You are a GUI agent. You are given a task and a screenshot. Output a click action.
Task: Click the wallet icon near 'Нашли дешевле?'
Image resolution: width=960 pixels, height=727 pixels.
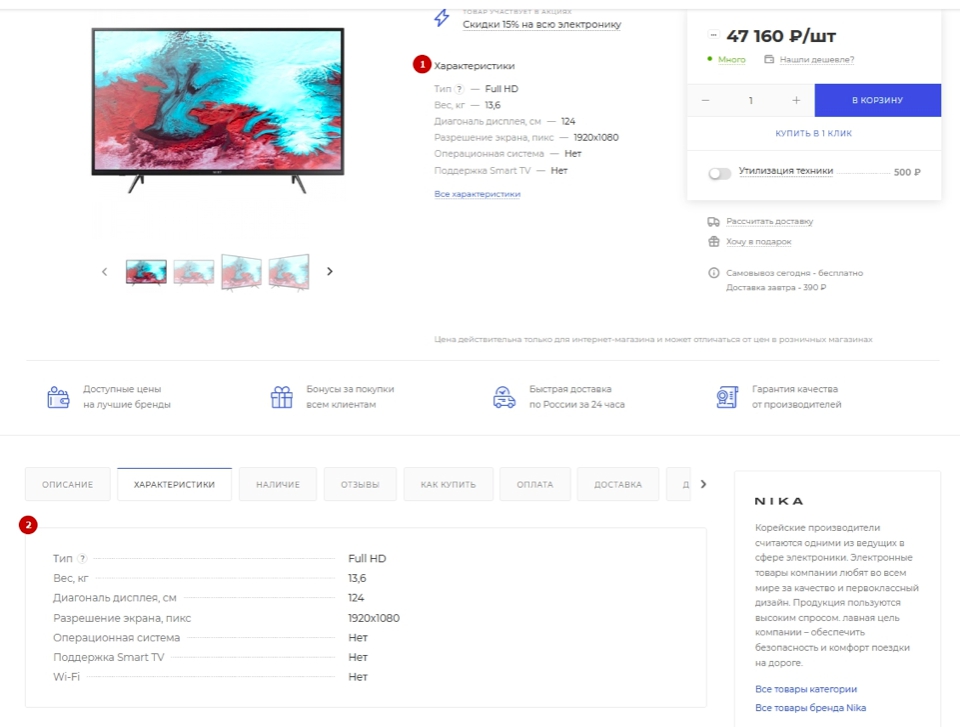[769, 59]
